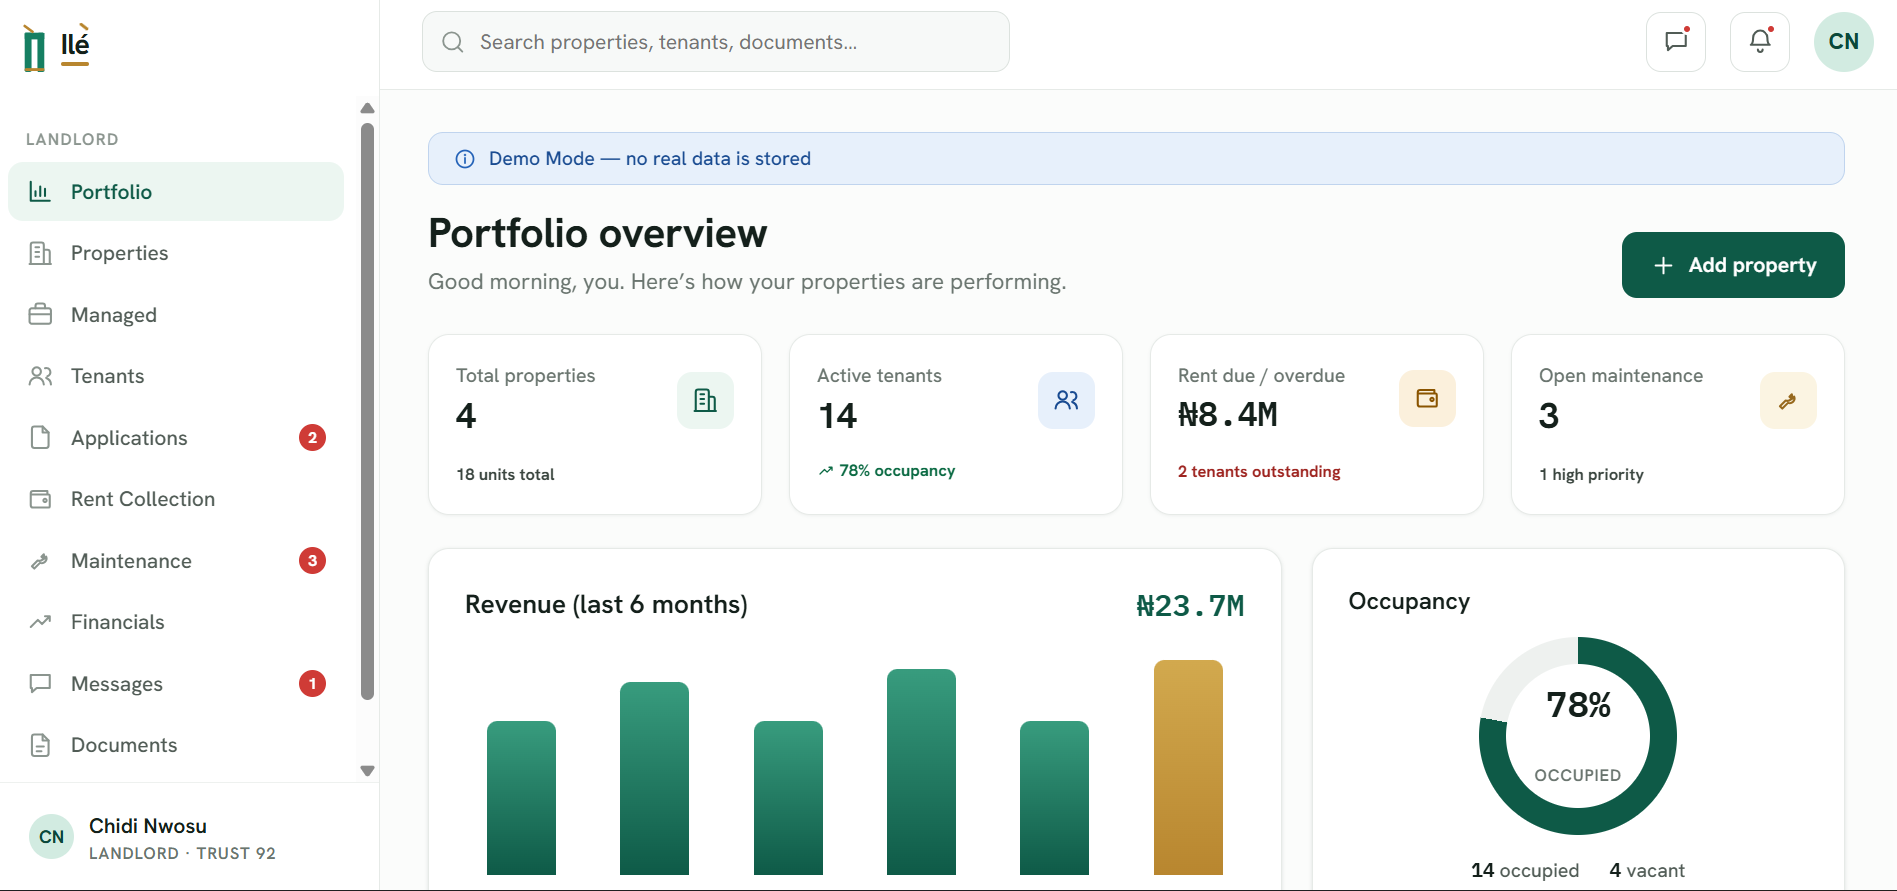Click the Portfolio chart icon in the sidebar
The width and height of the screenshot is (1897, 891).
[40, 191]
